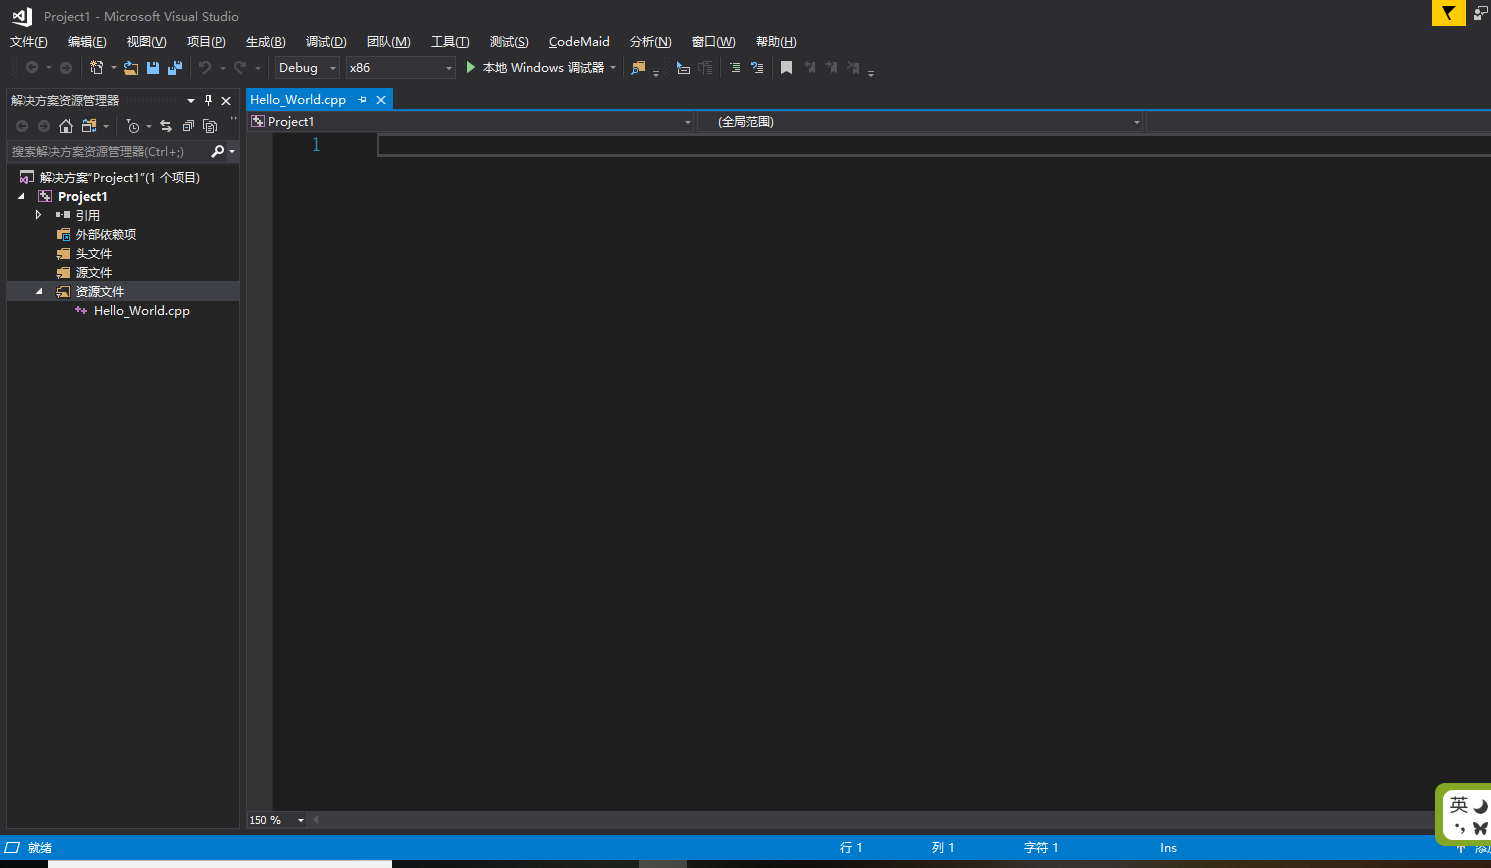Select the 头文件 folder
The width and height of the screenshot is (1491, 868).
tap(94, 253)
